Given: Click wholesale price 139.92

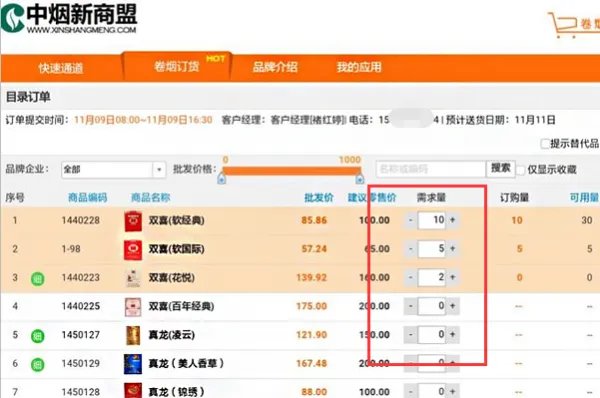Looking at the screenshot, I should [311, 278].
